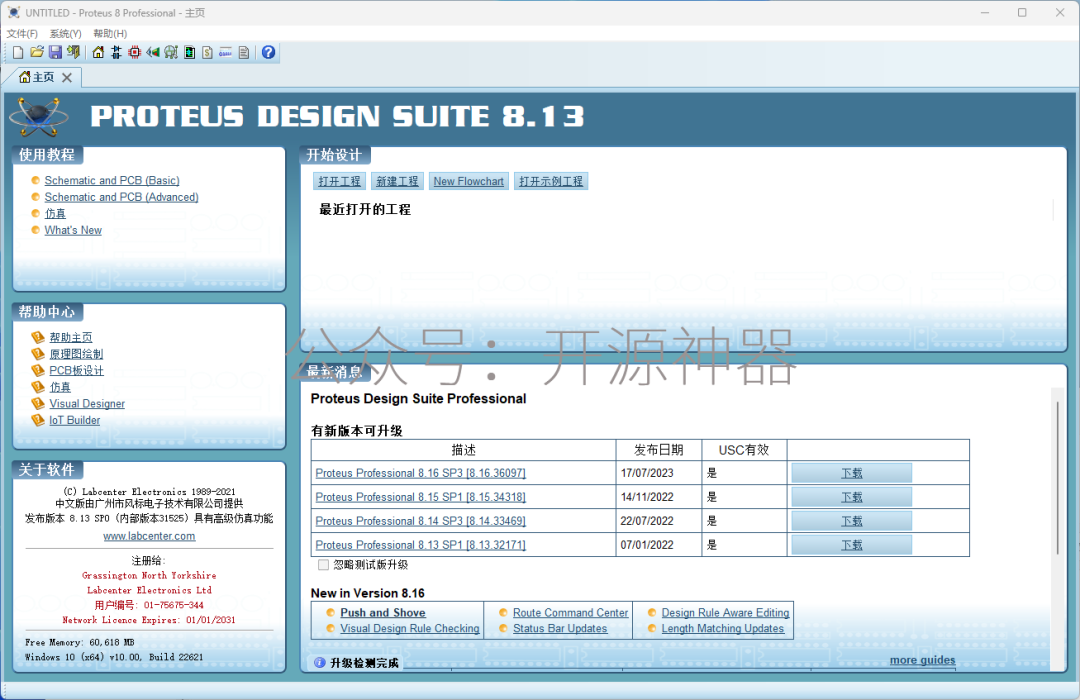The width and height of the screenshot is (1080, 700).
Task: Open the 系统(Y) menu
Action: [x=65, y=33]
